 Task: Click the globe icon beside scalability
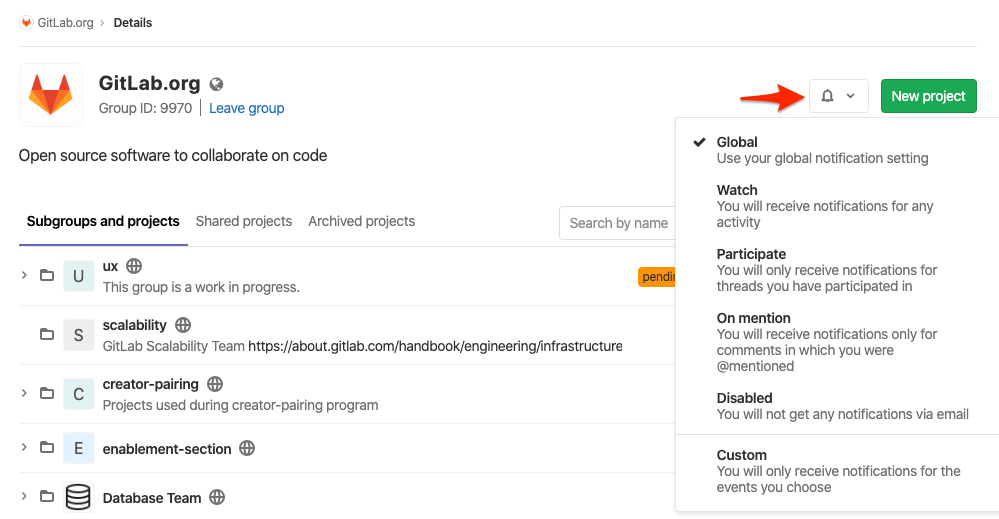[x=183, y=325]
